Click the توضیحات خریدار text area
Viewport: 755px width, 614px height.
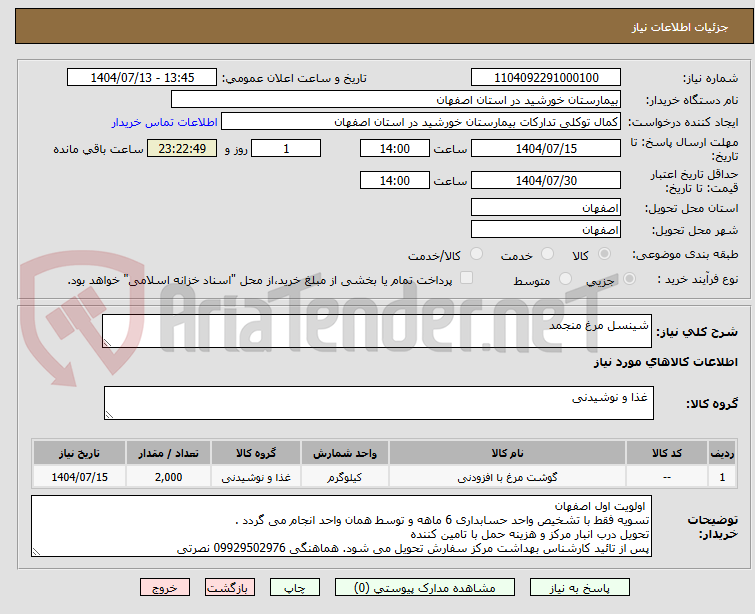pos(341,526)
